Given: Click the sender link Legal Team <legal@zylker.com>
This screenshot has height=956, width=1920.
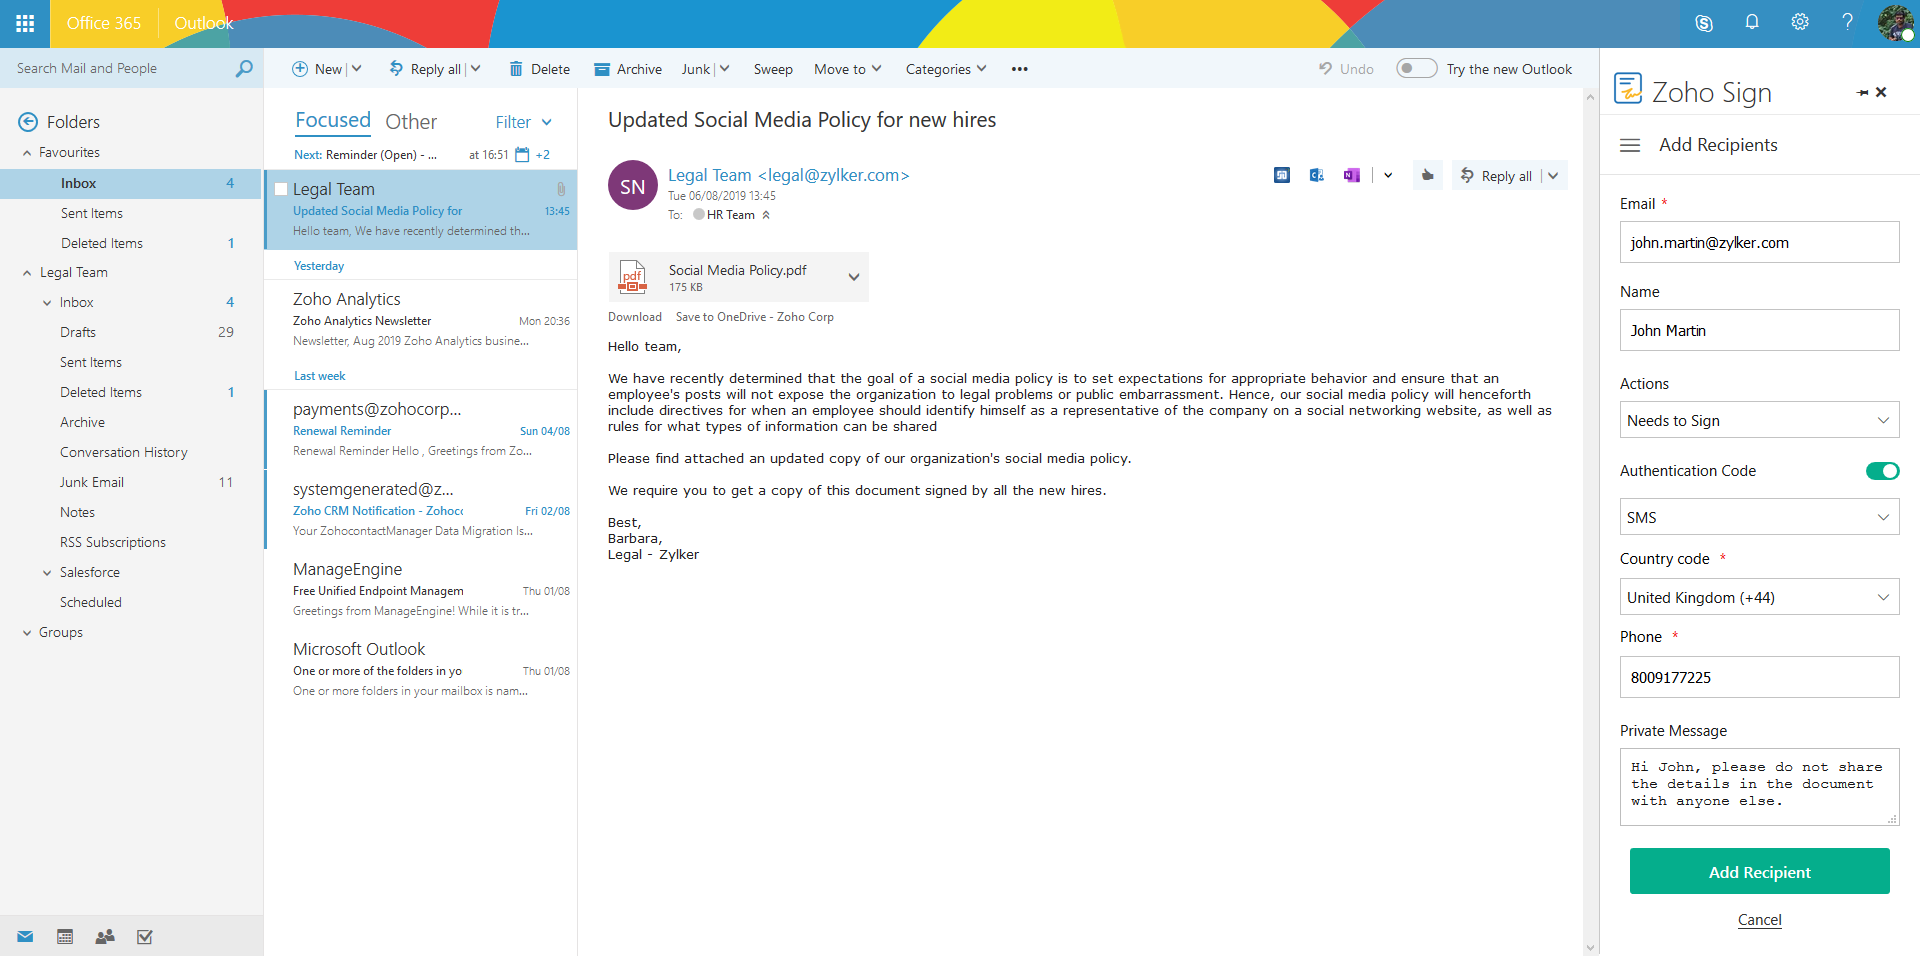Looking at the screenshot, I should (789, 175).
